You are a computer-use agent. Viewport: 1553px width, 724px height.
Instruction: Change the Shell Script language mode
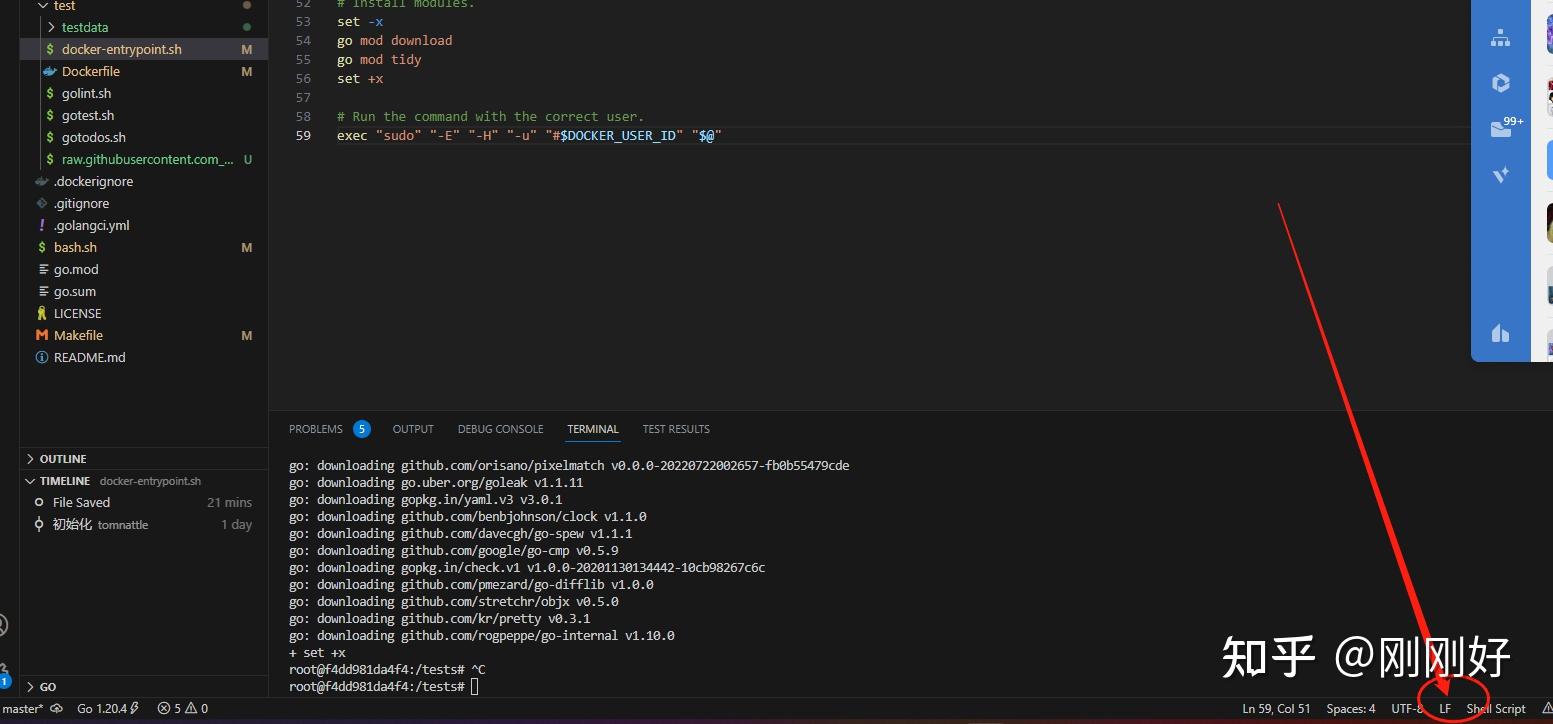[1497, 708]
